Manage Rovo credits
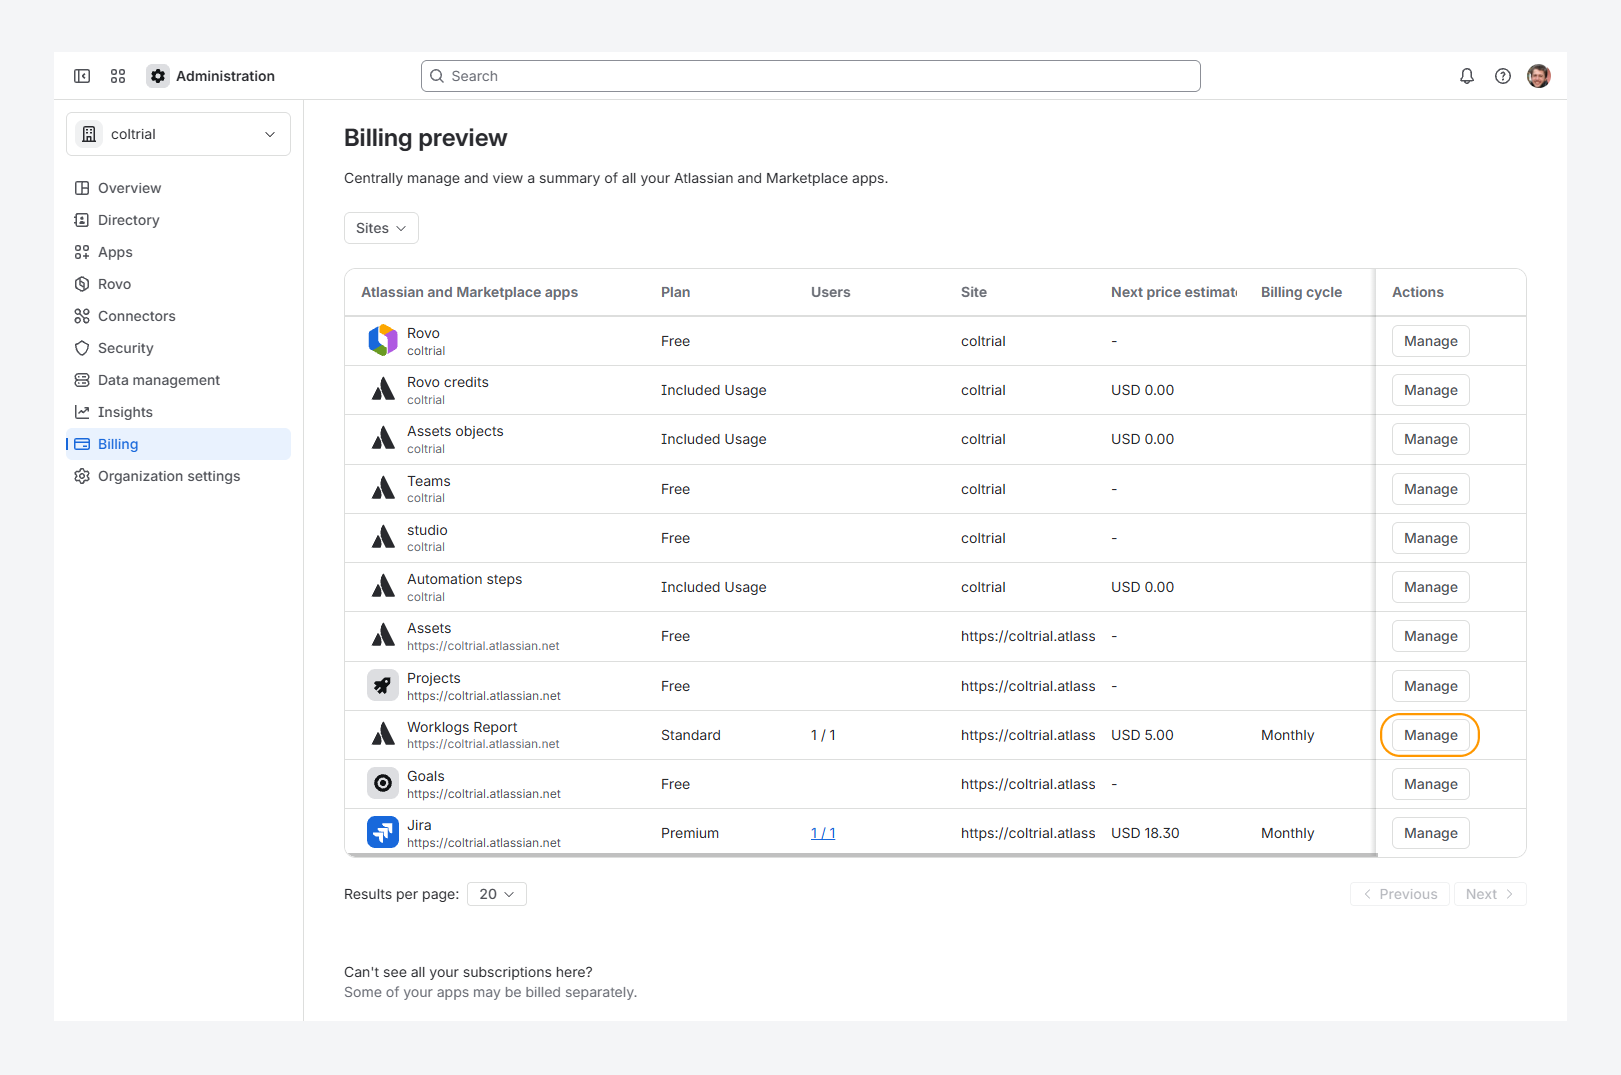This screenshot has width=1621, height=1075. click(x=1431, y=390)
